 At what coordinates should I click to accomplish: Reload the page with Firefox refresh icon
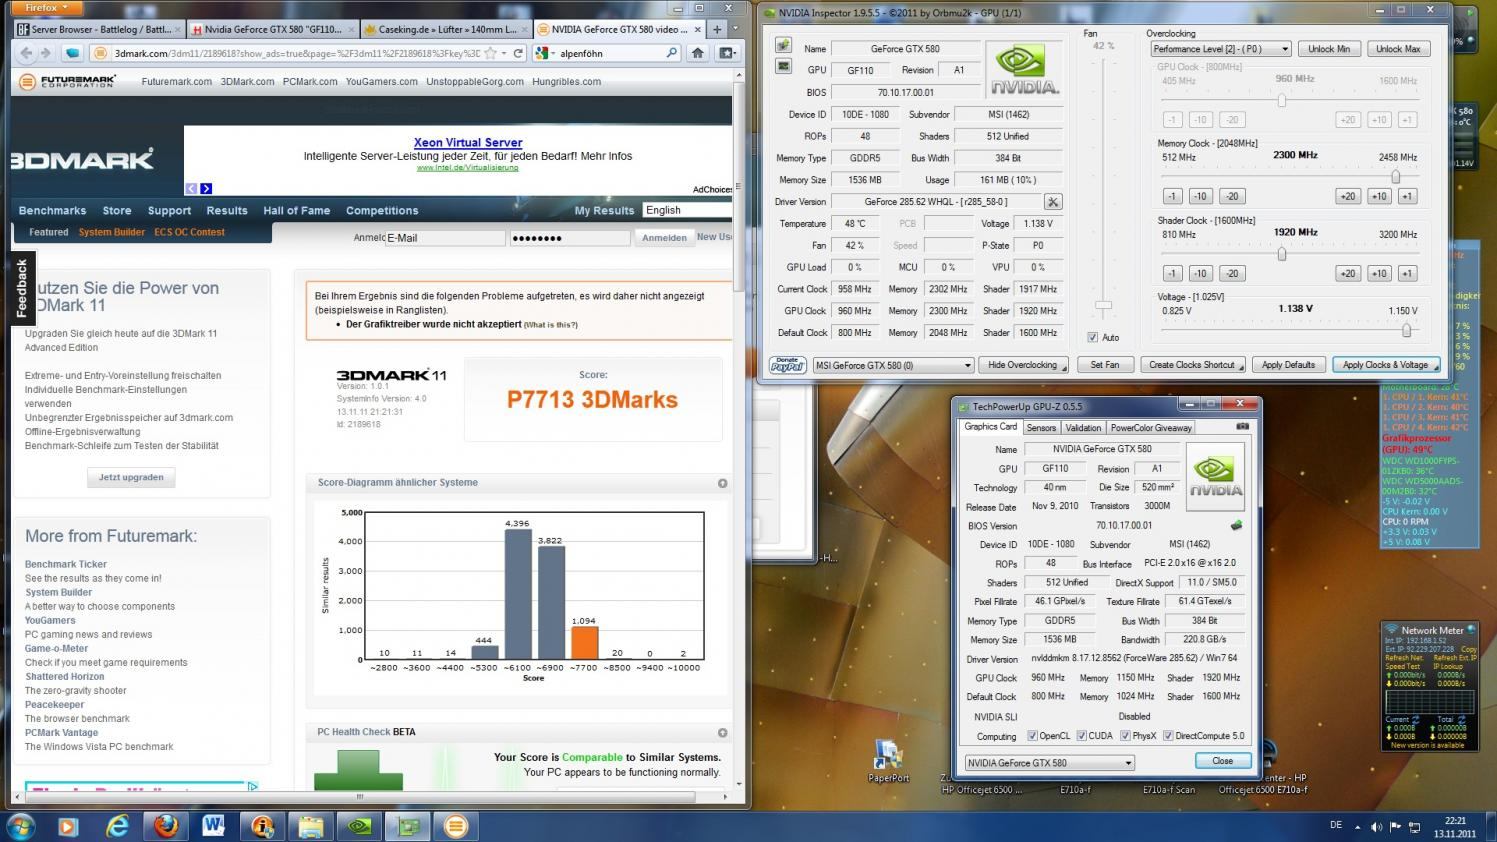(x=518, y=53)
